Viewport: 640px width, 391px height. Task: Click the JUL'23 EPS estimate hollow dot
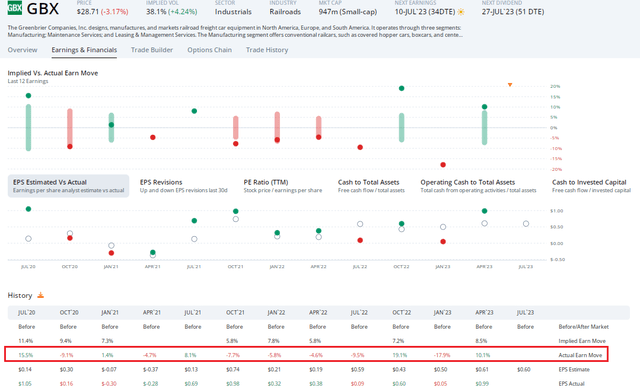pyautogui.click(x=526, y=224)
